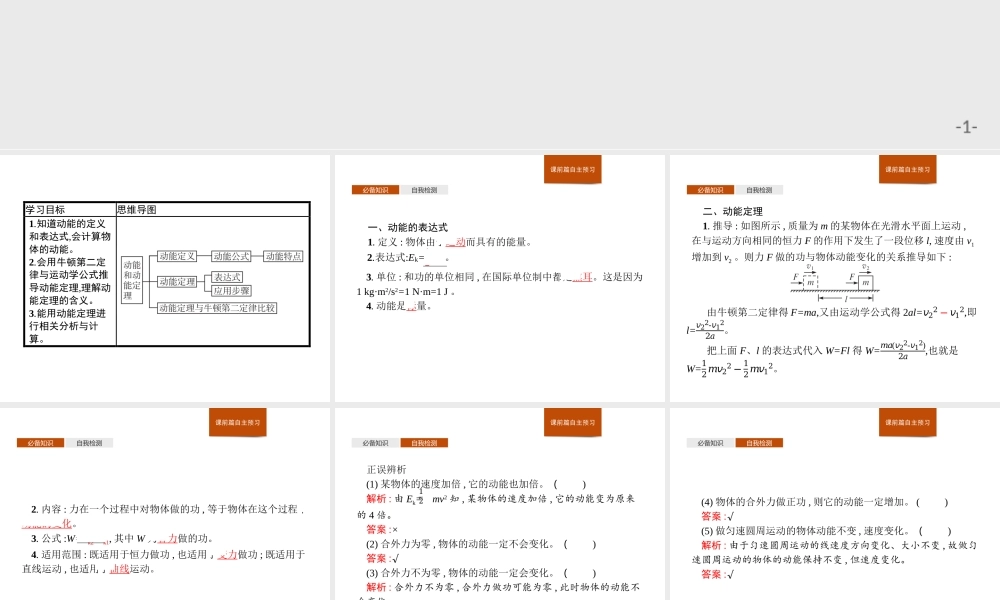The image size is (1000, 600).
Task: Select the 表达式 box in the diagram
Action: coord(227,277)
